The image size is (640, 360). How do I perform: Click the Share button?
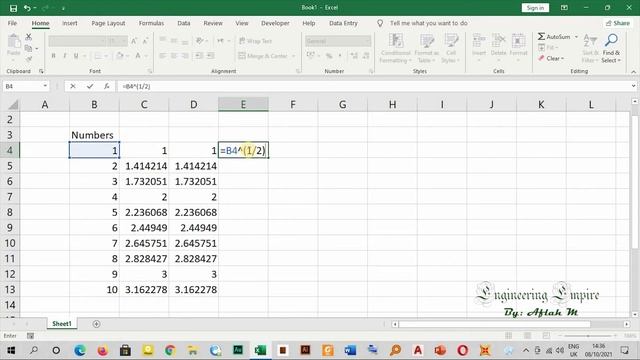pos(618,23)
